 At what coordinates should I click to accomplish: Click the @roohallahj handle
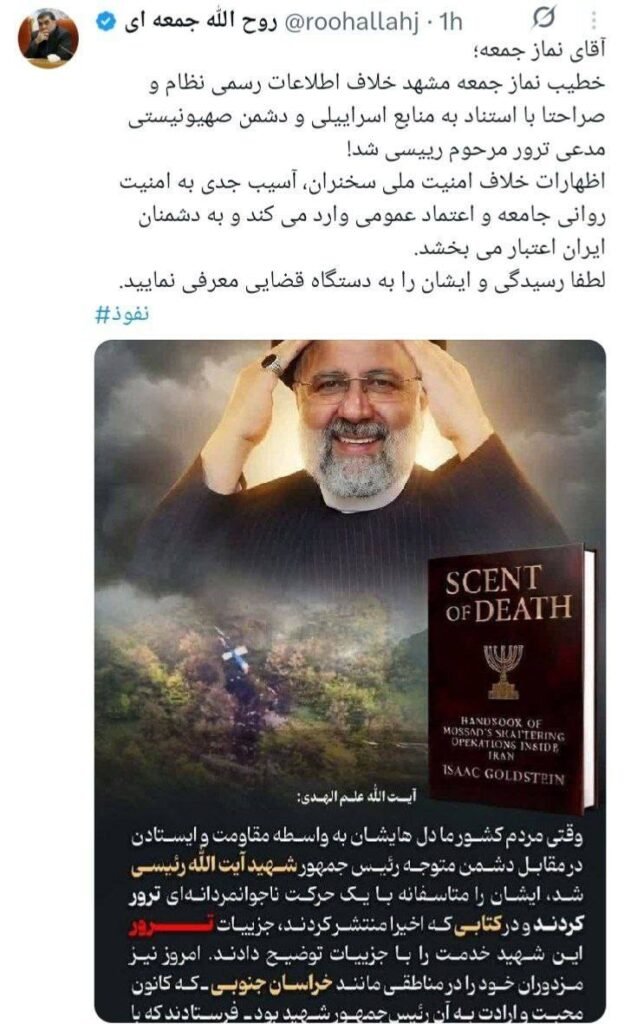352,23
